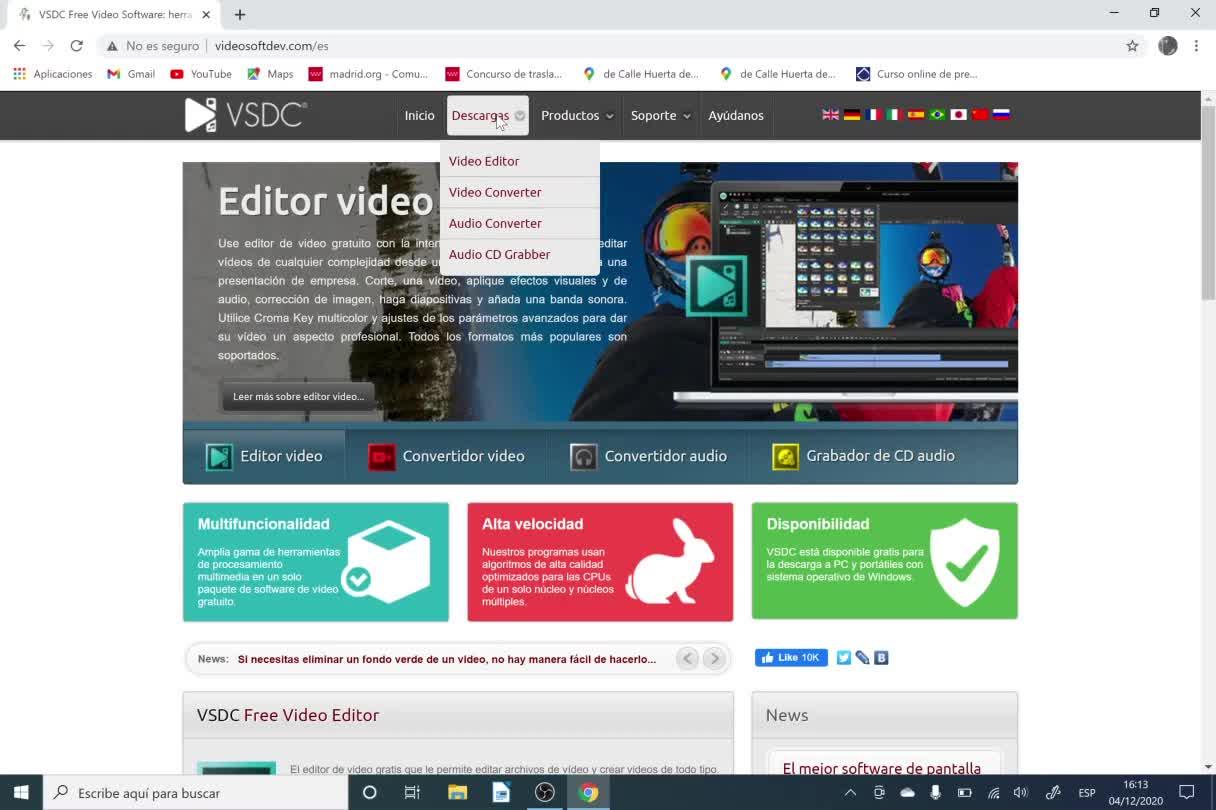
Task: Click the Editor video icon in banner strip
Action: (x=219, y=457)
